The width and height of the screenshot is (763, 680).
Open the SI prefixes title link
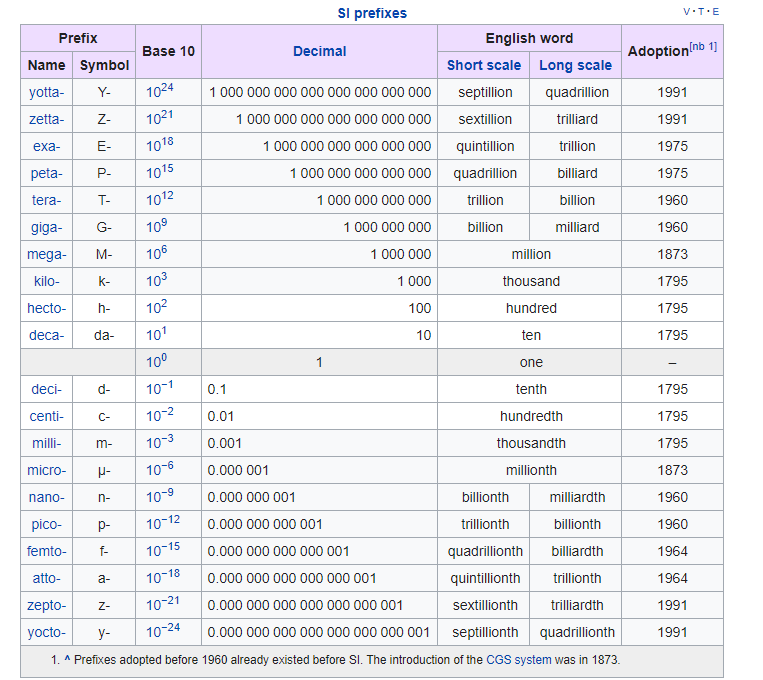pyautogui.click(x=372, y=13)
